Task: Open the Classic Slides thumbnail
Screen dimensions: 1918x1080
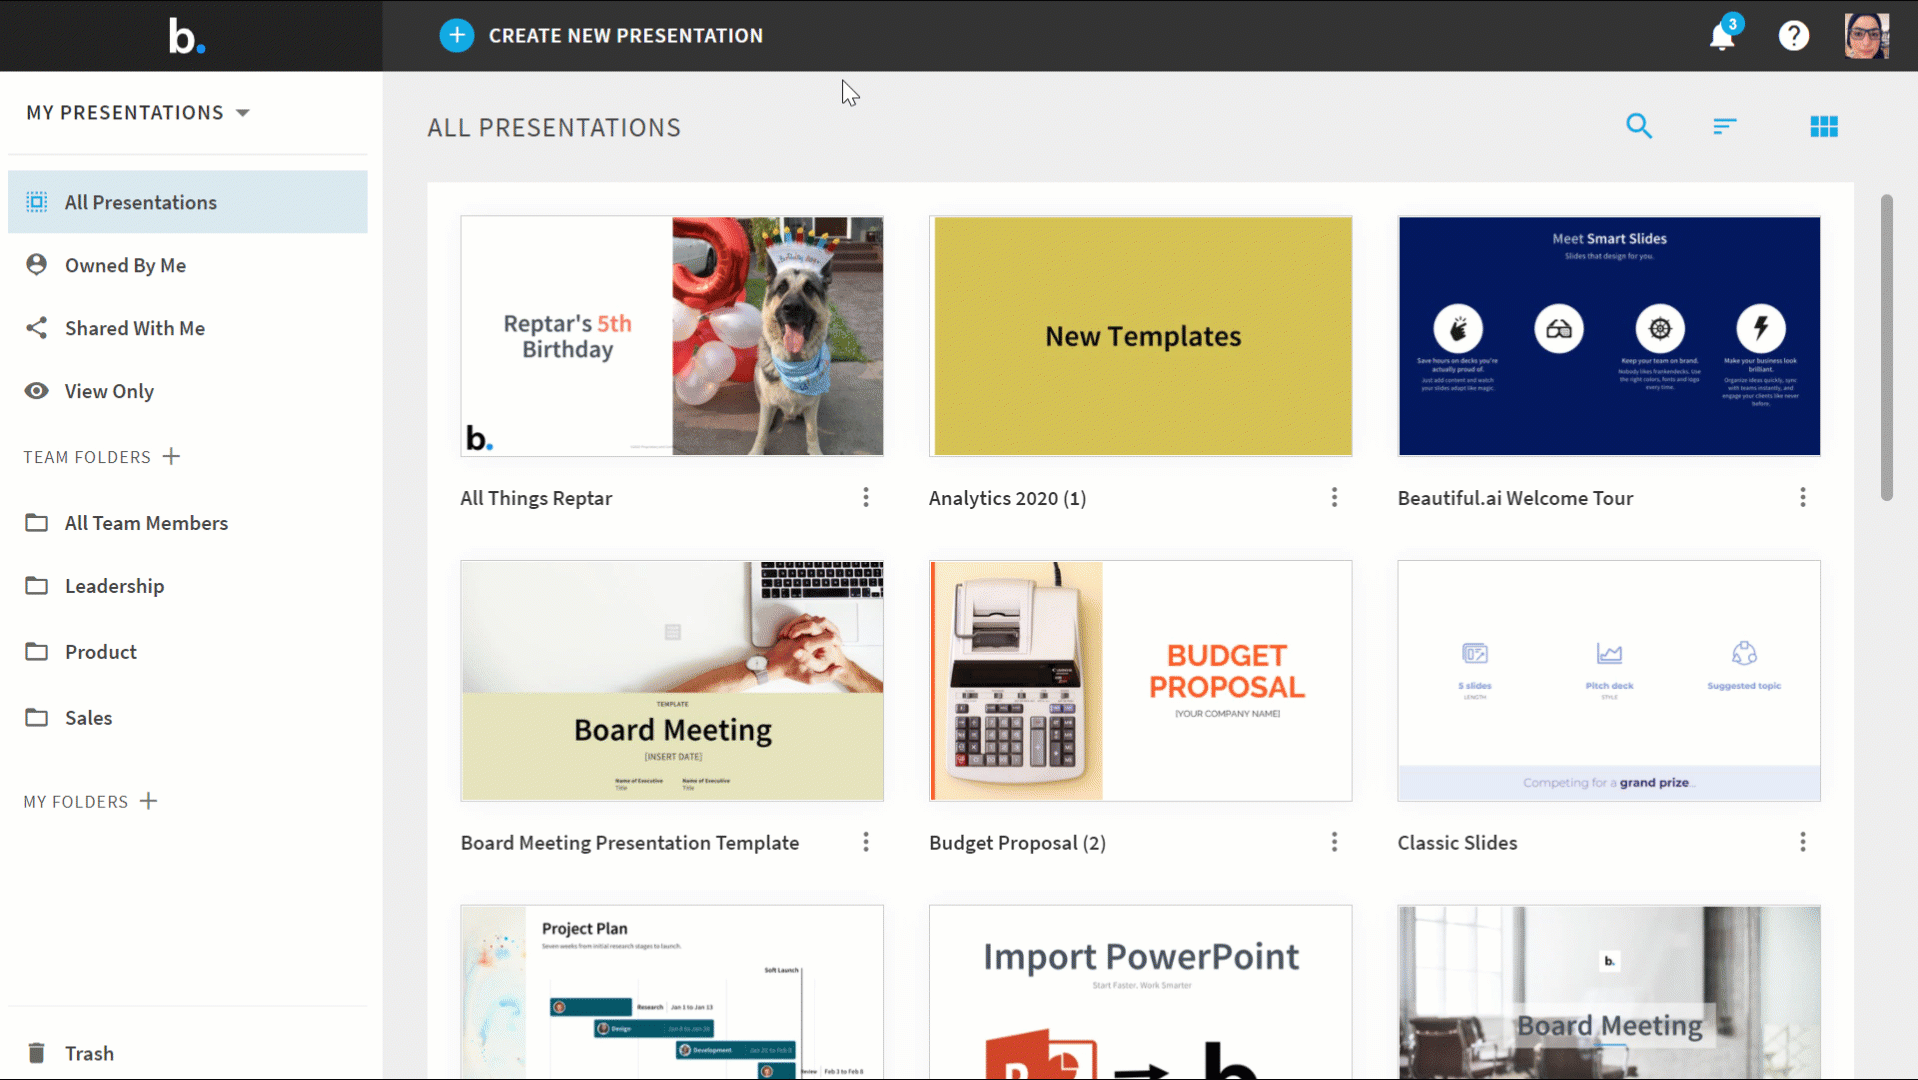Action: [x=1609, y=681]
